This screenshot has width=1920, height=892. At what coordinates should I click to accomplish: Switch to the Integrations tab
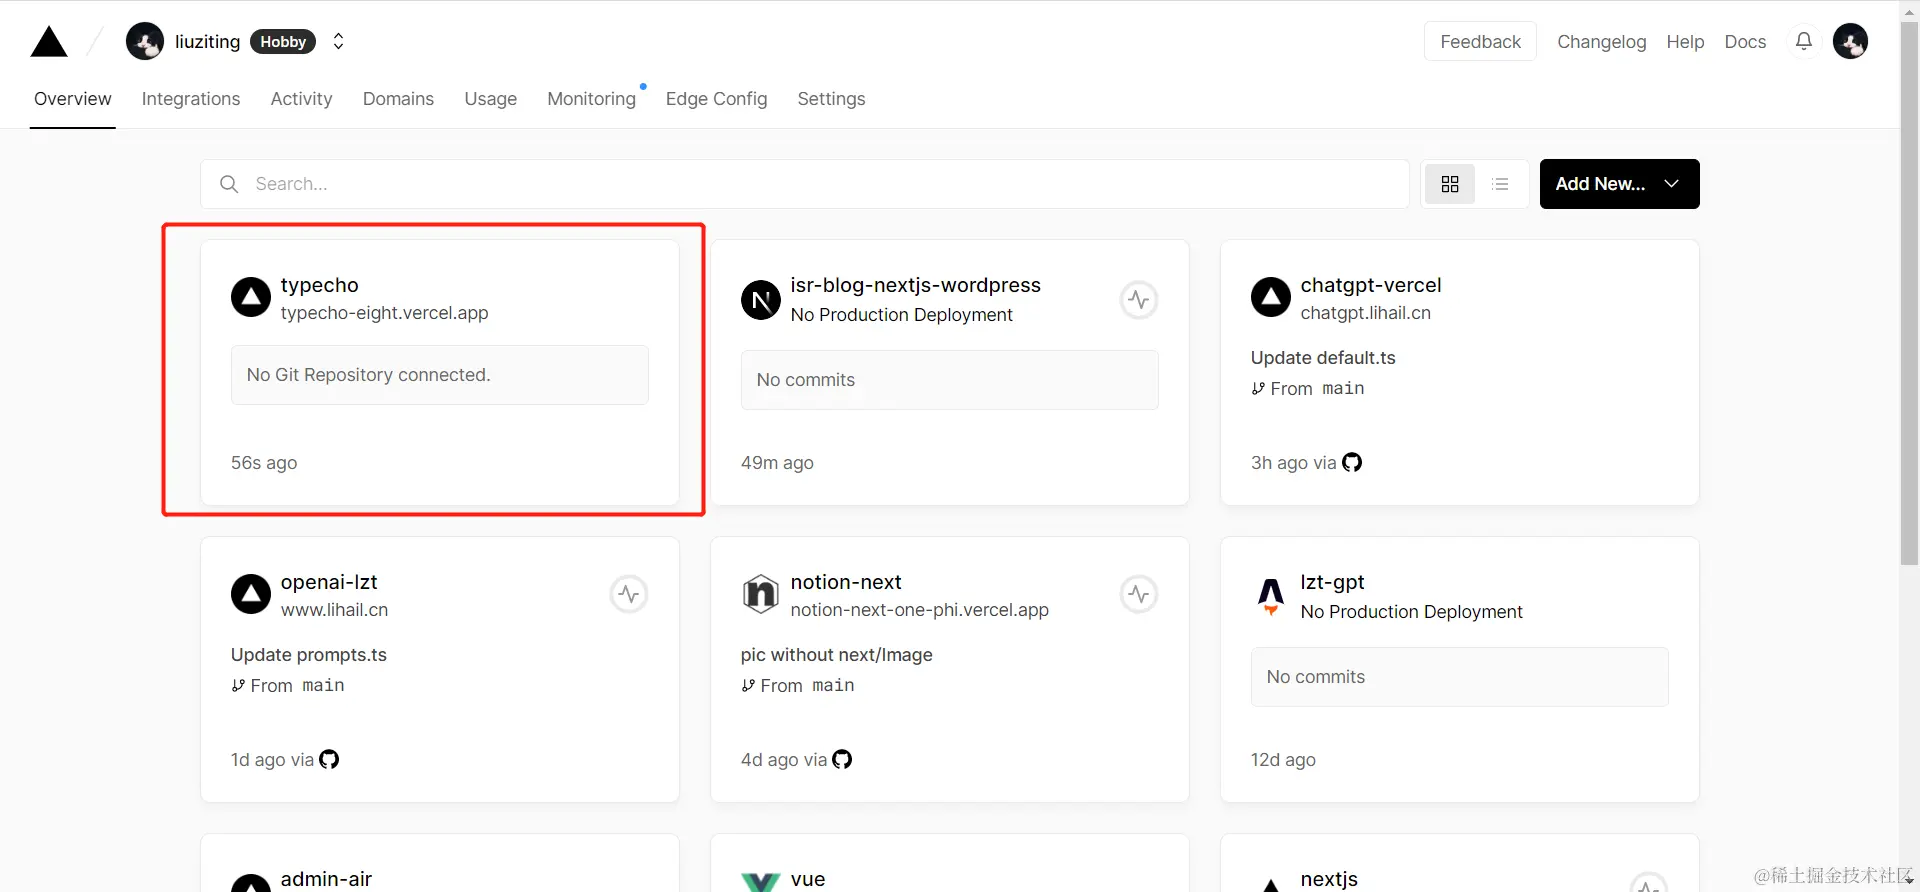pos(191,99)
